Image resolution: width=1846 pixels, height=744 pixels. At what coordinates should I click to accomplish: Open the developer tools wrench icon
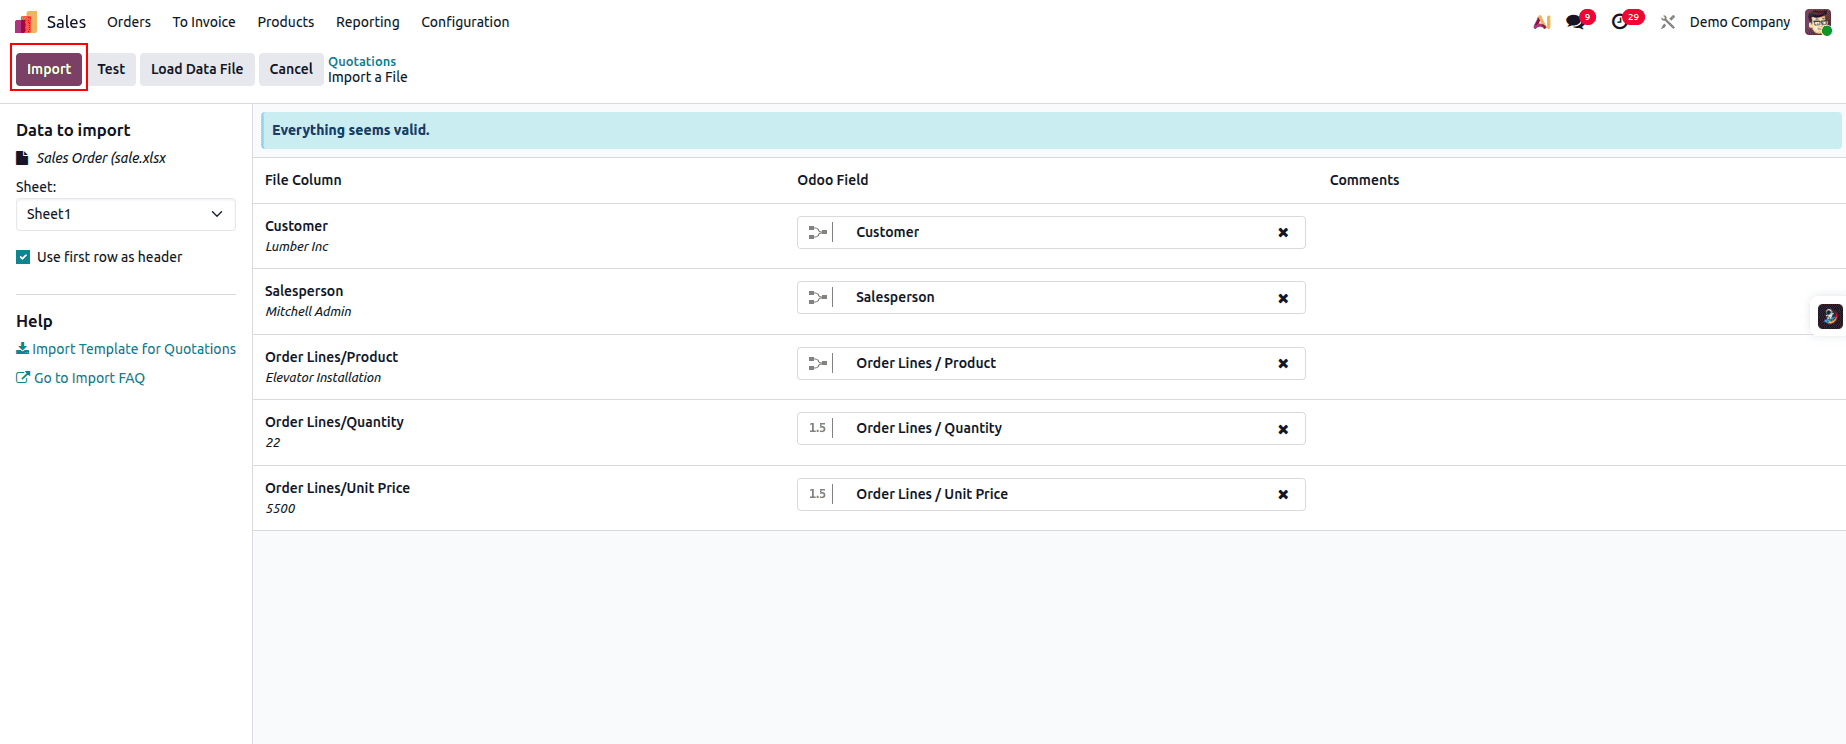point(1667,22)
